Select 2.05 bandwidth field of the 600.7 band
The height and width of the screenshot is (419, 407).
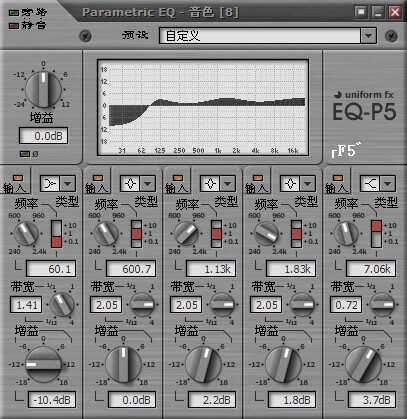click(106, 305)
